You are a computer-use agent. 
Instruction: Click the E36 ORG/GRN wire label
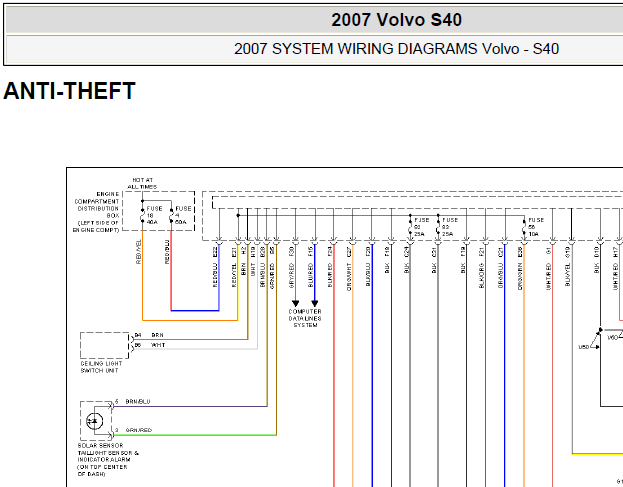(520, 268)
